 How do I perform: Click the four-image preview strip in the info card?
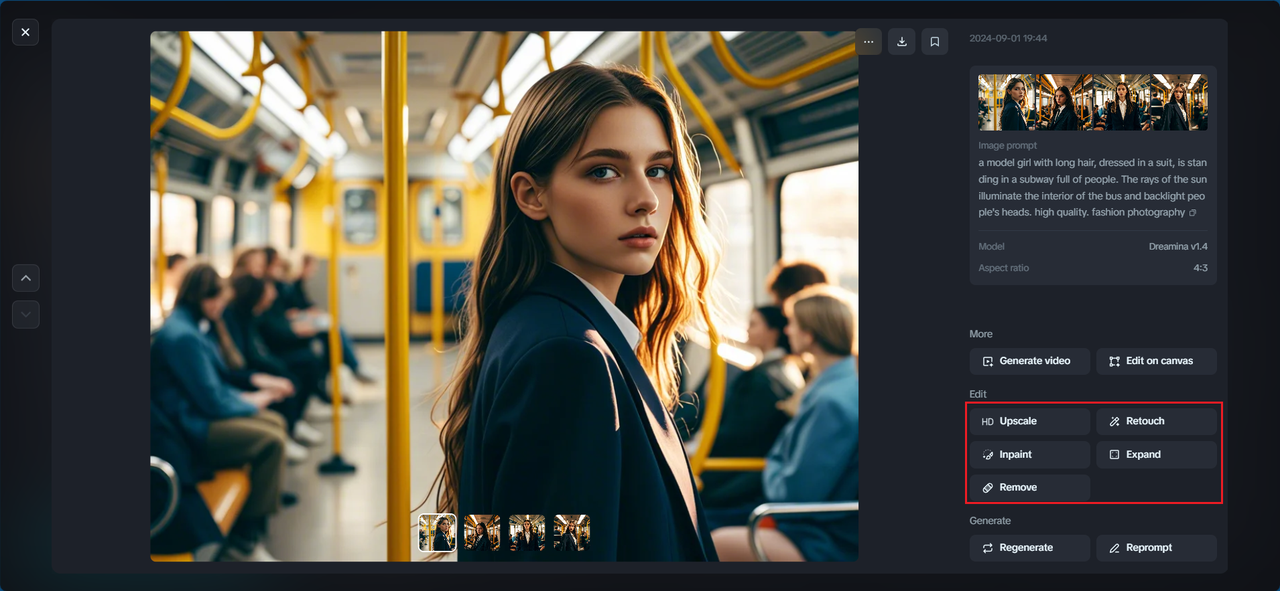(x=1093, y=102)
